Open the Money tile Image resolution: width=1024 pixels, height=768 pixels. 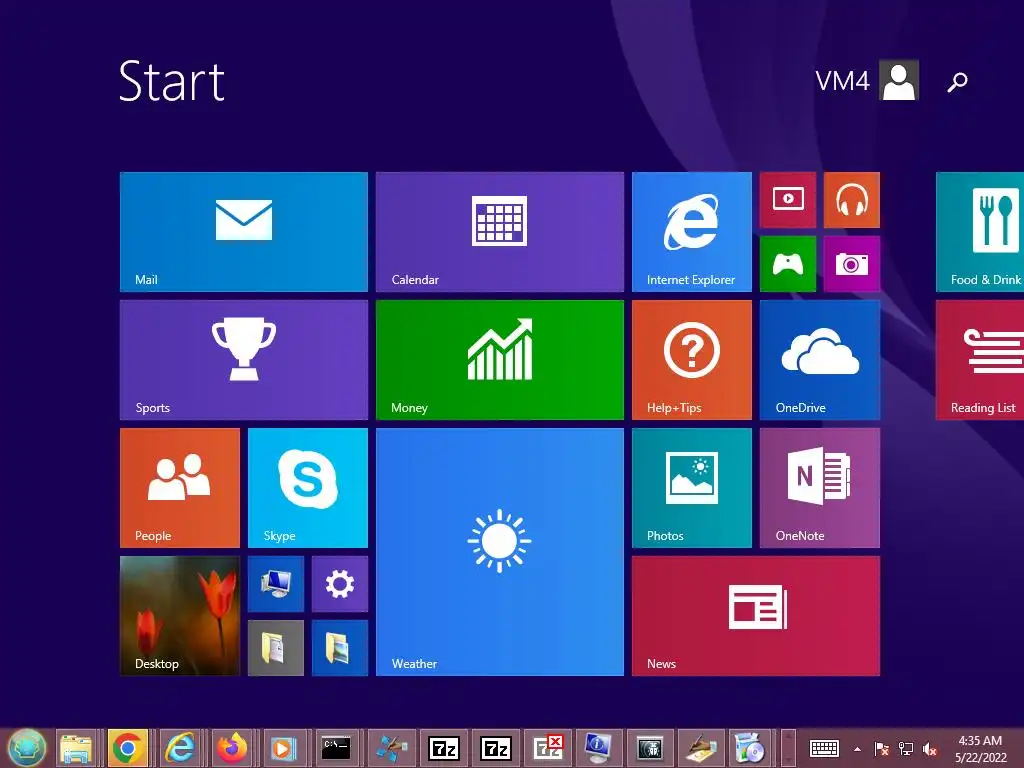click(500, 360)
